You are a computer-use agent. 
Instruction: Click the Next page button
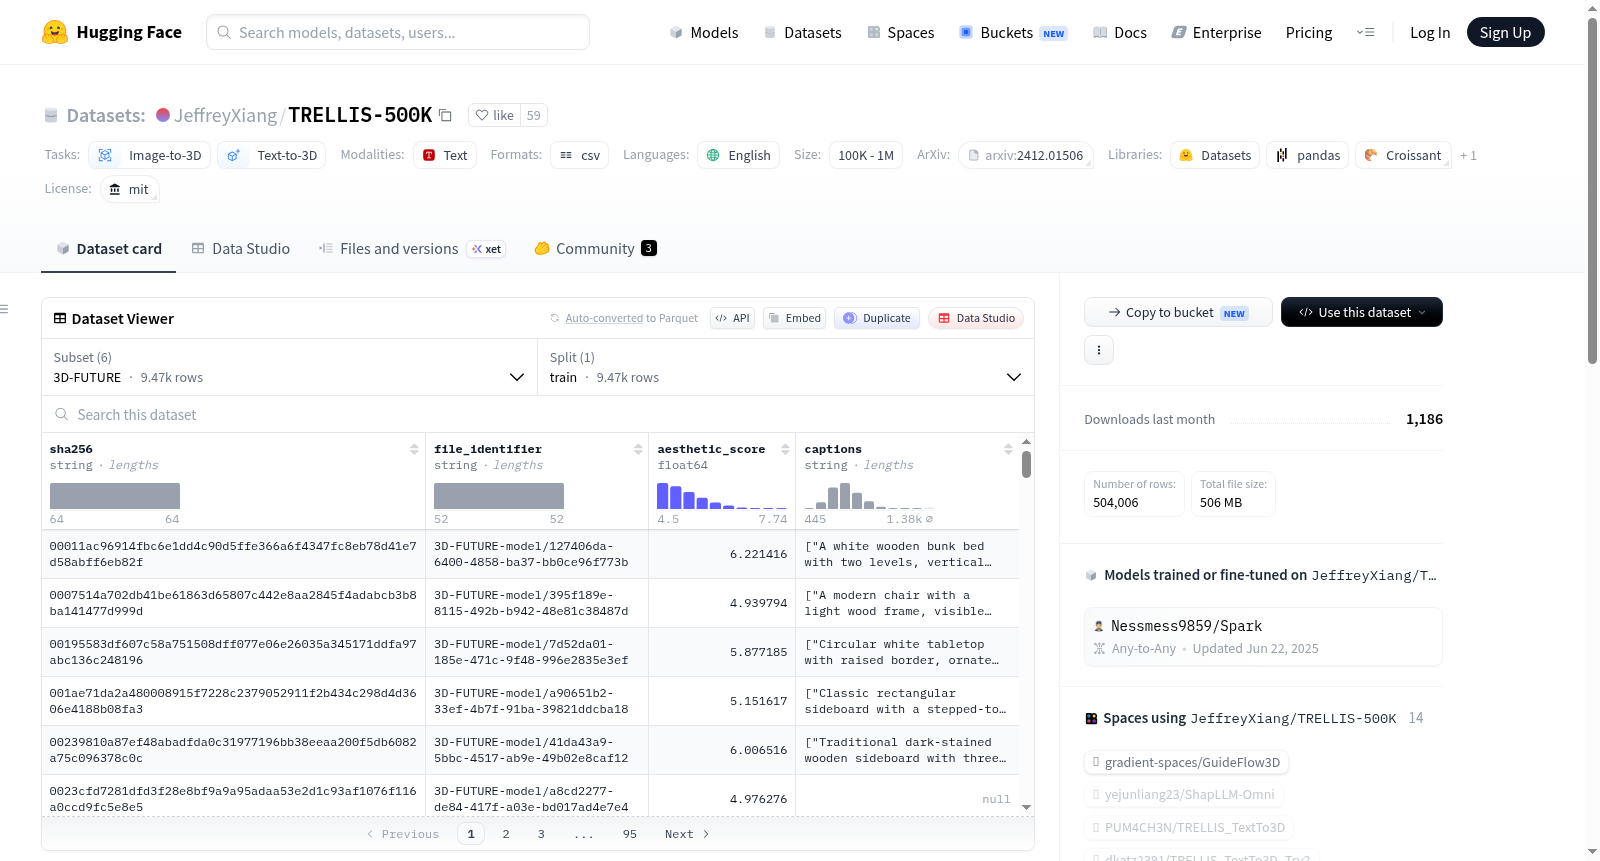[x=687, y=834]
